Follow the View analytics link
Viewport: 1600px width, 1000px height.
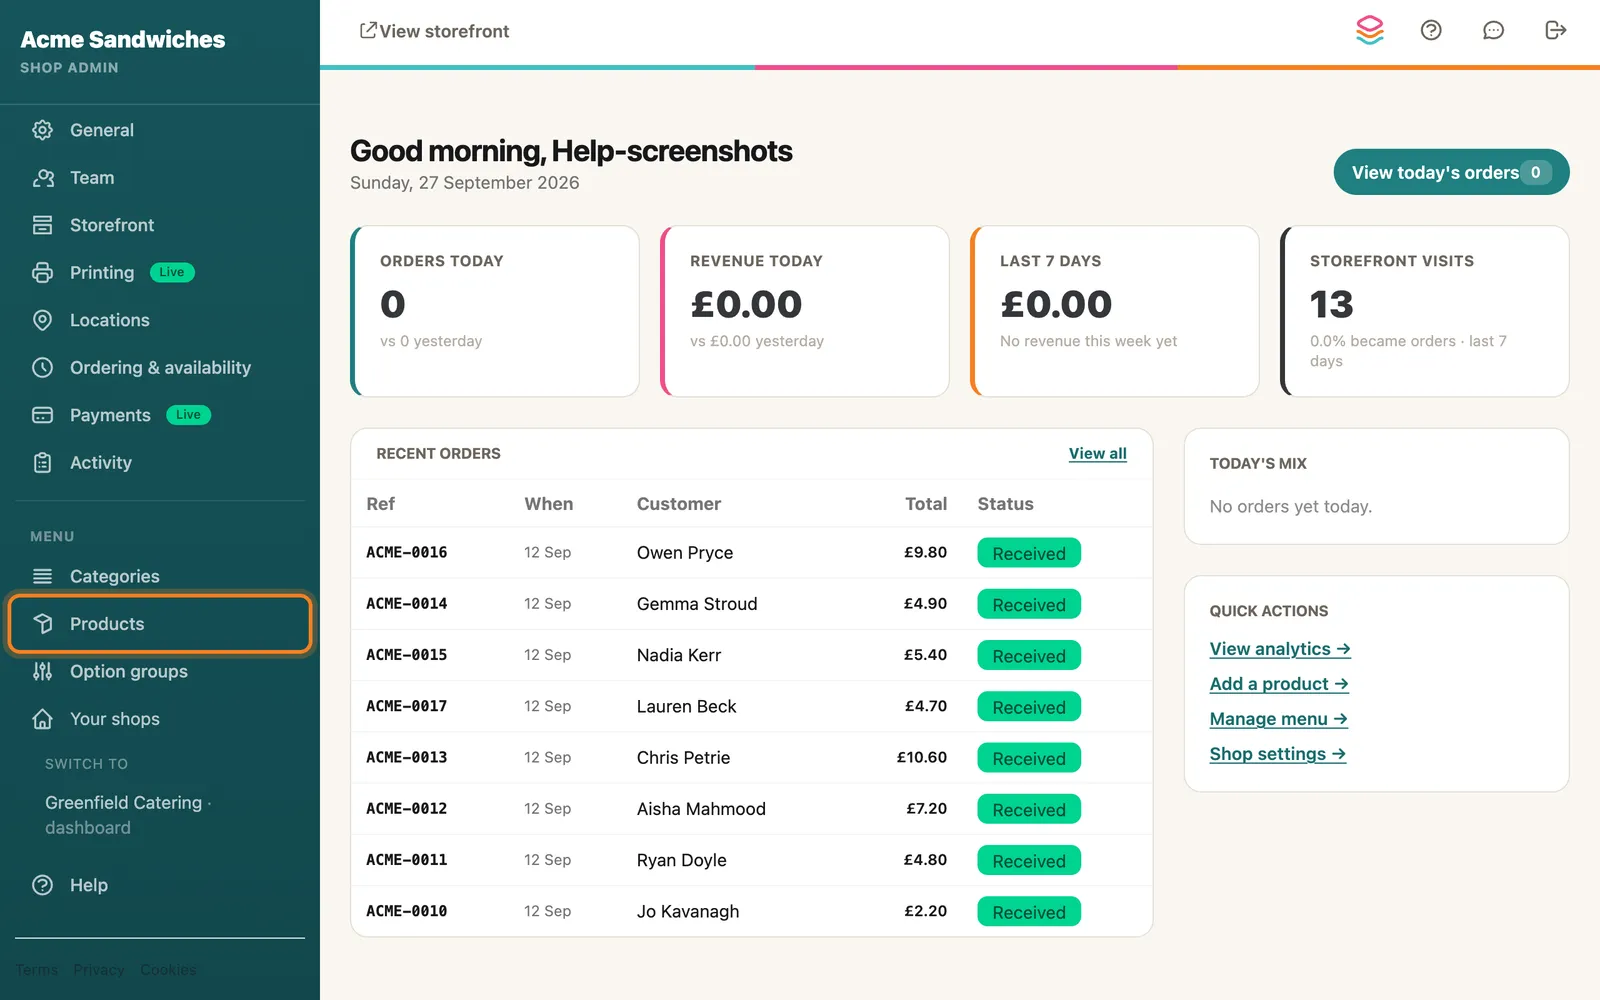click(1280, 649)
